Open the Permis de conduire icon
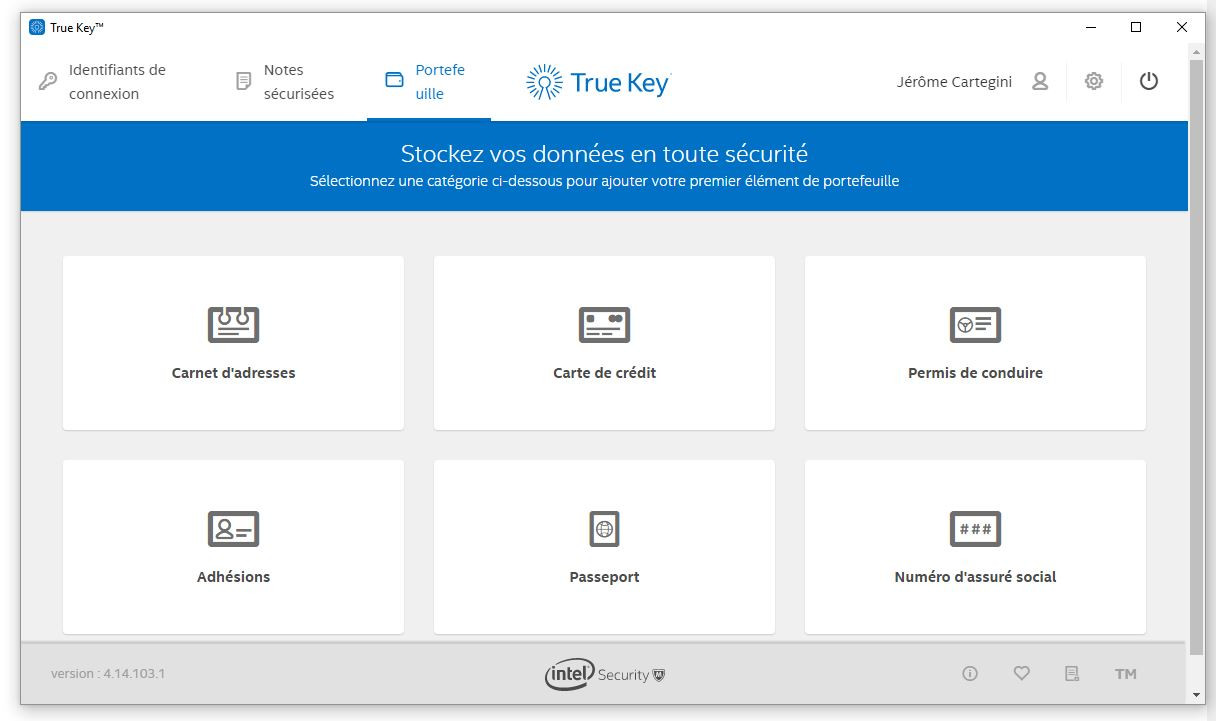The height and width of the screenshot is (721, 1216). tap(975, 324)
